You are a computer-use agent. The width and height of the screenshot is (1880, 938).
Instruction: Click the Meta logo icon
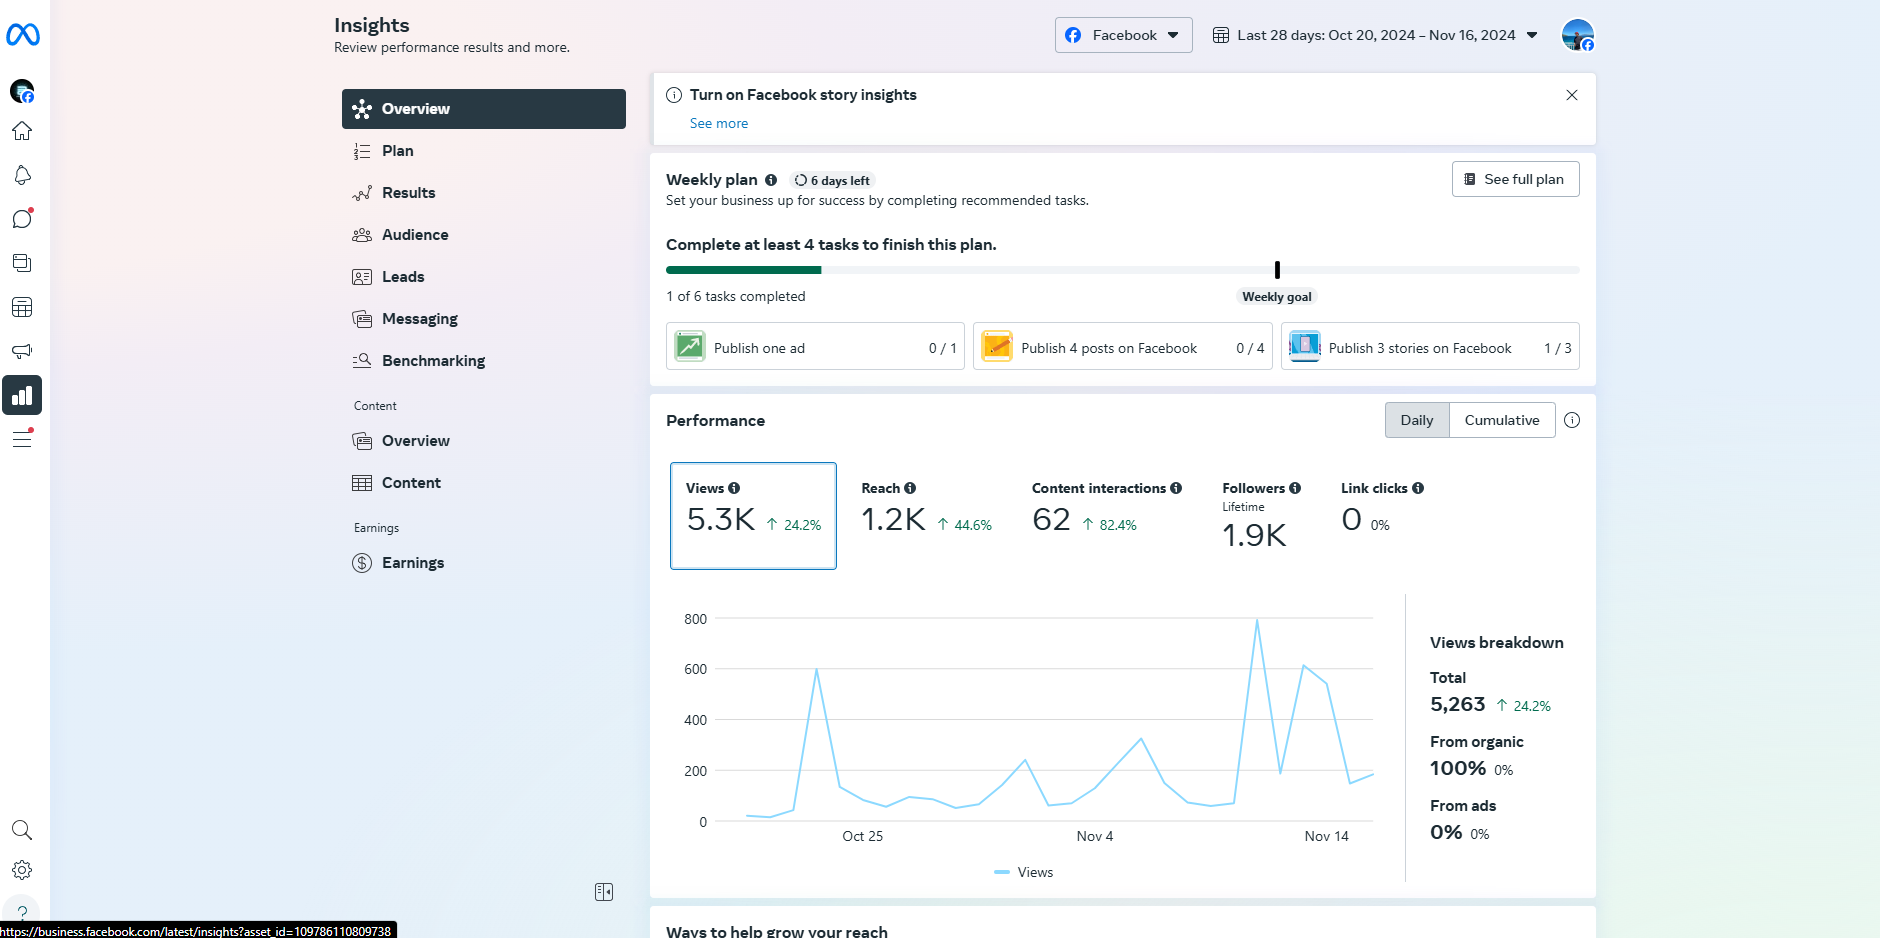[x=22, y=35]
